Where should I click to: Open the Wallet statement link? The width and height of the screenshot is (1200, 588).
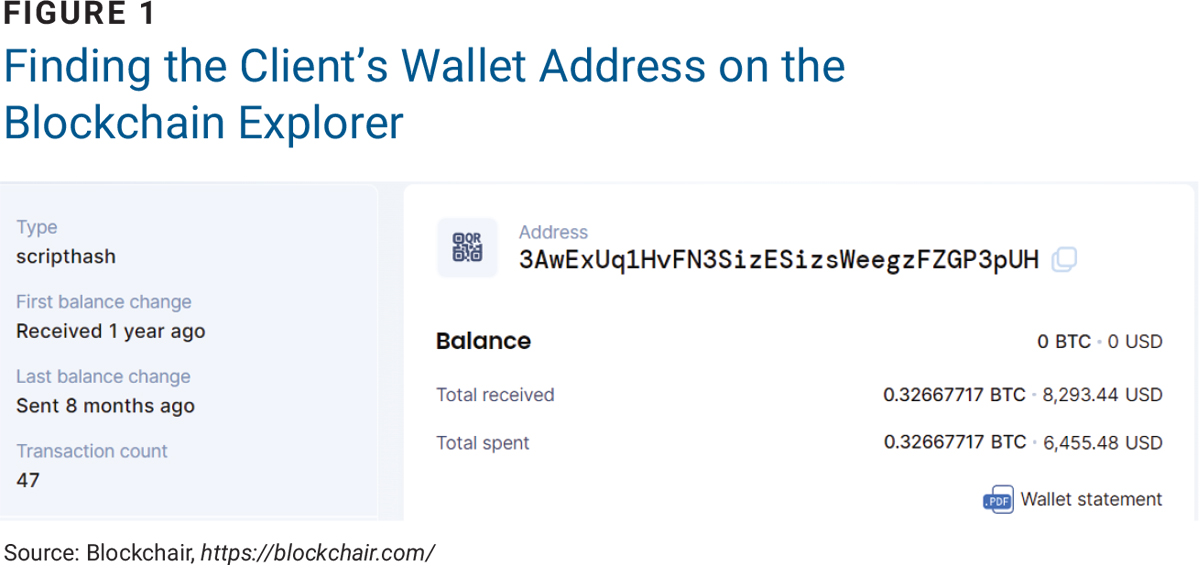tap(1091, 499)
